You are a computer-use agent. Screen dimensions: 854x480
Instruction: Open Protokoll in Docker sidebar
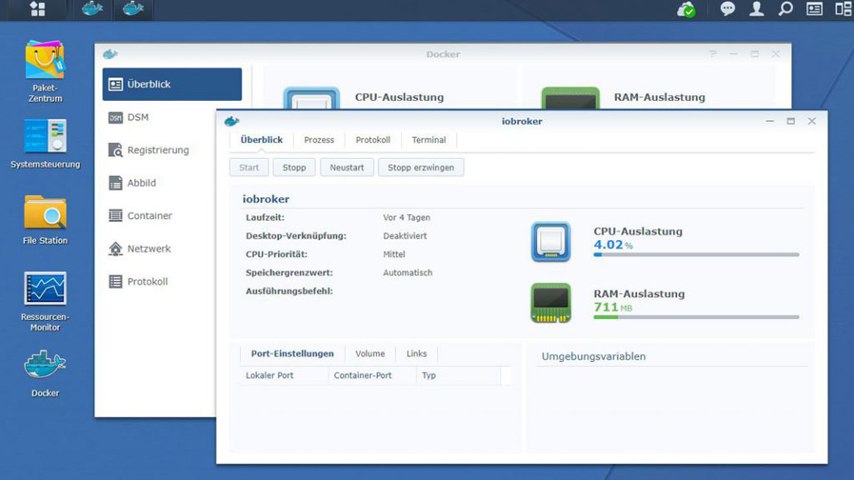[159, 282]
